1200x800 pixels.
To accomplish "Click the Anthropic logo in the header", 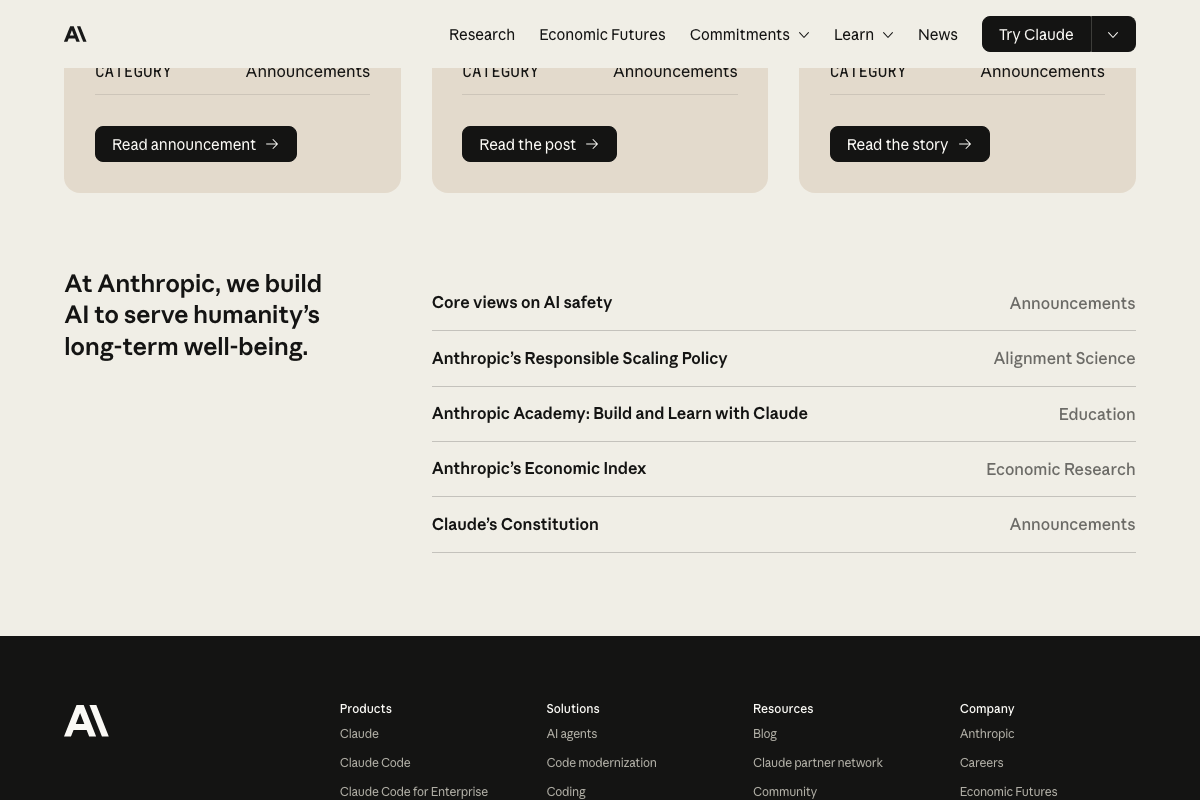I will coord(75,34).
